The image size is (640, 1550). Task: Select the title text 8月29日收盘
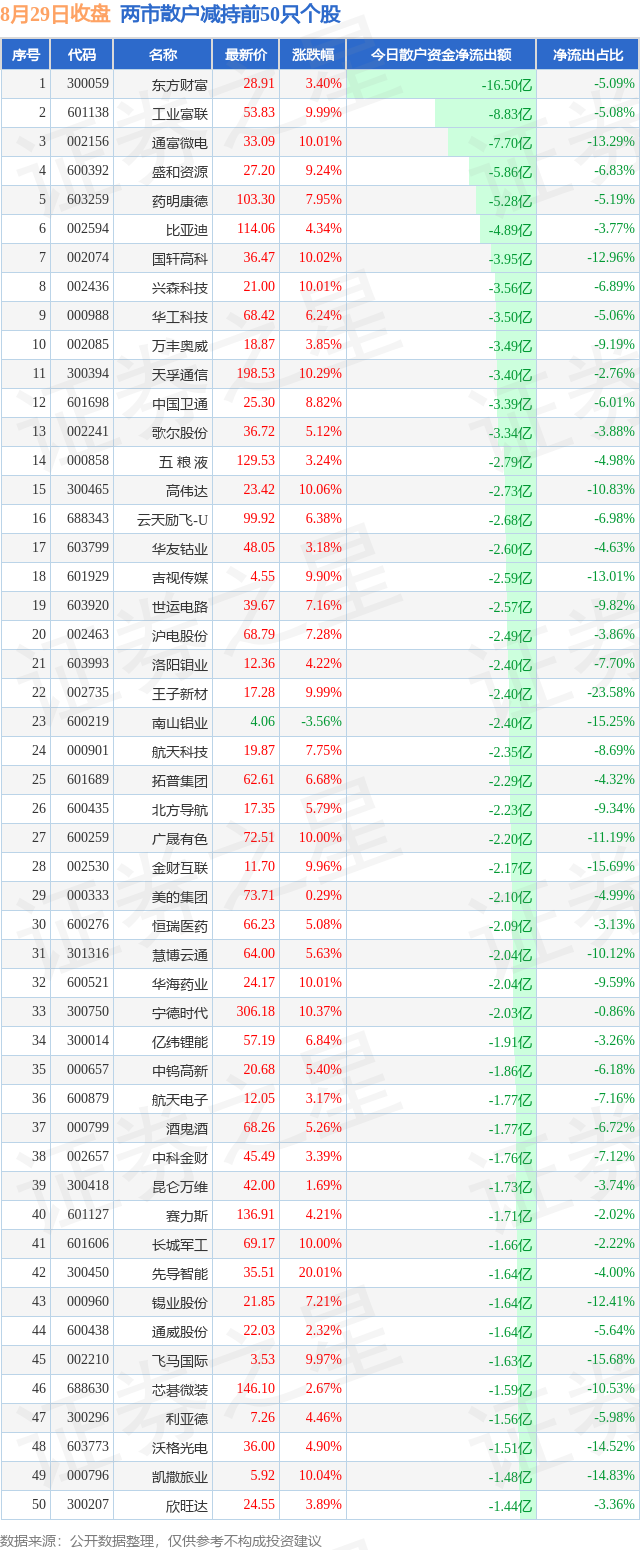[56, 14]
